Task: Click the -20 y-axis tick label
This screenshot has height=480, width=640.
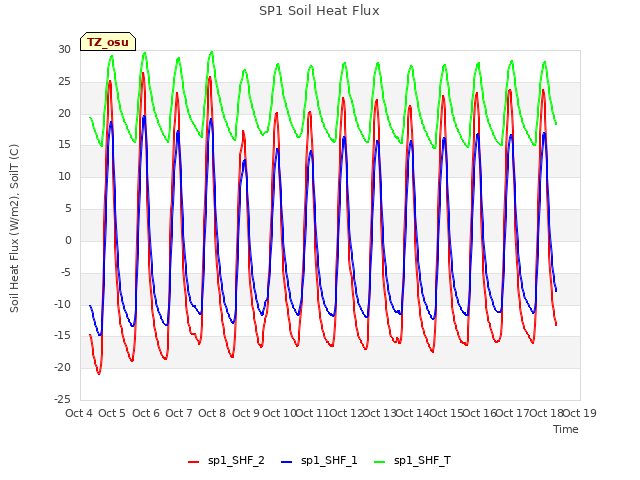Action: click(x=62, y=368)
